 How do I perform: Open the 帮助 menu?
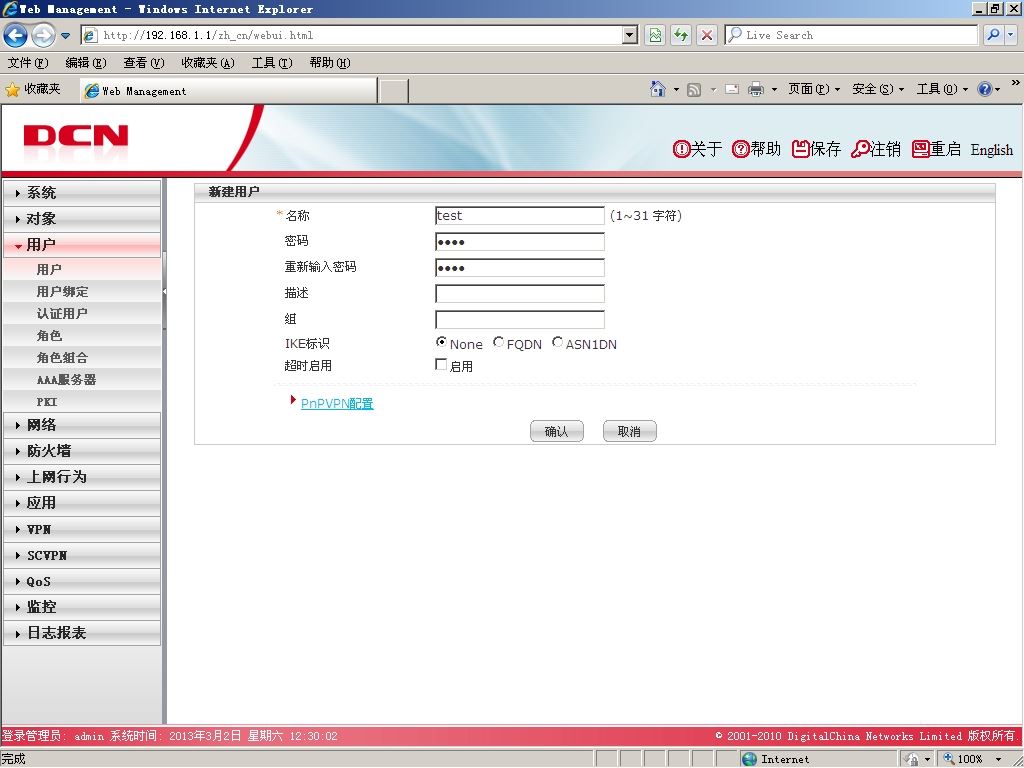pos(330,63)
